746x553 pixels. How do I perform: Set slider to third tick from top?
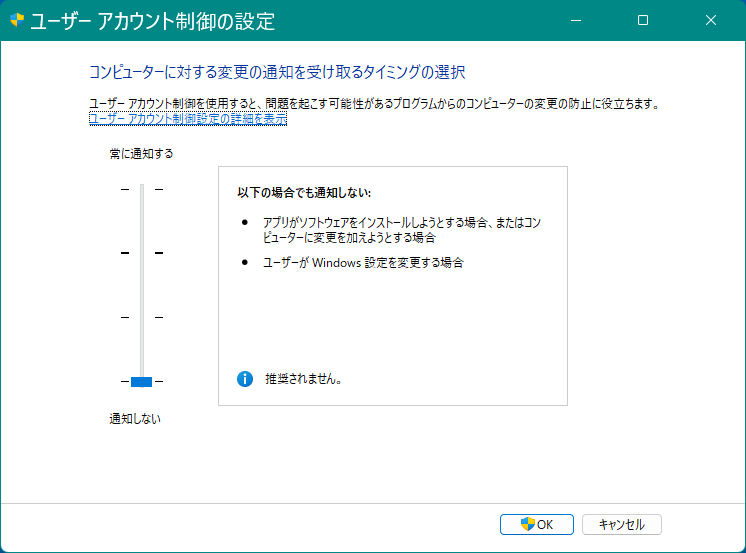pos(142,317)
